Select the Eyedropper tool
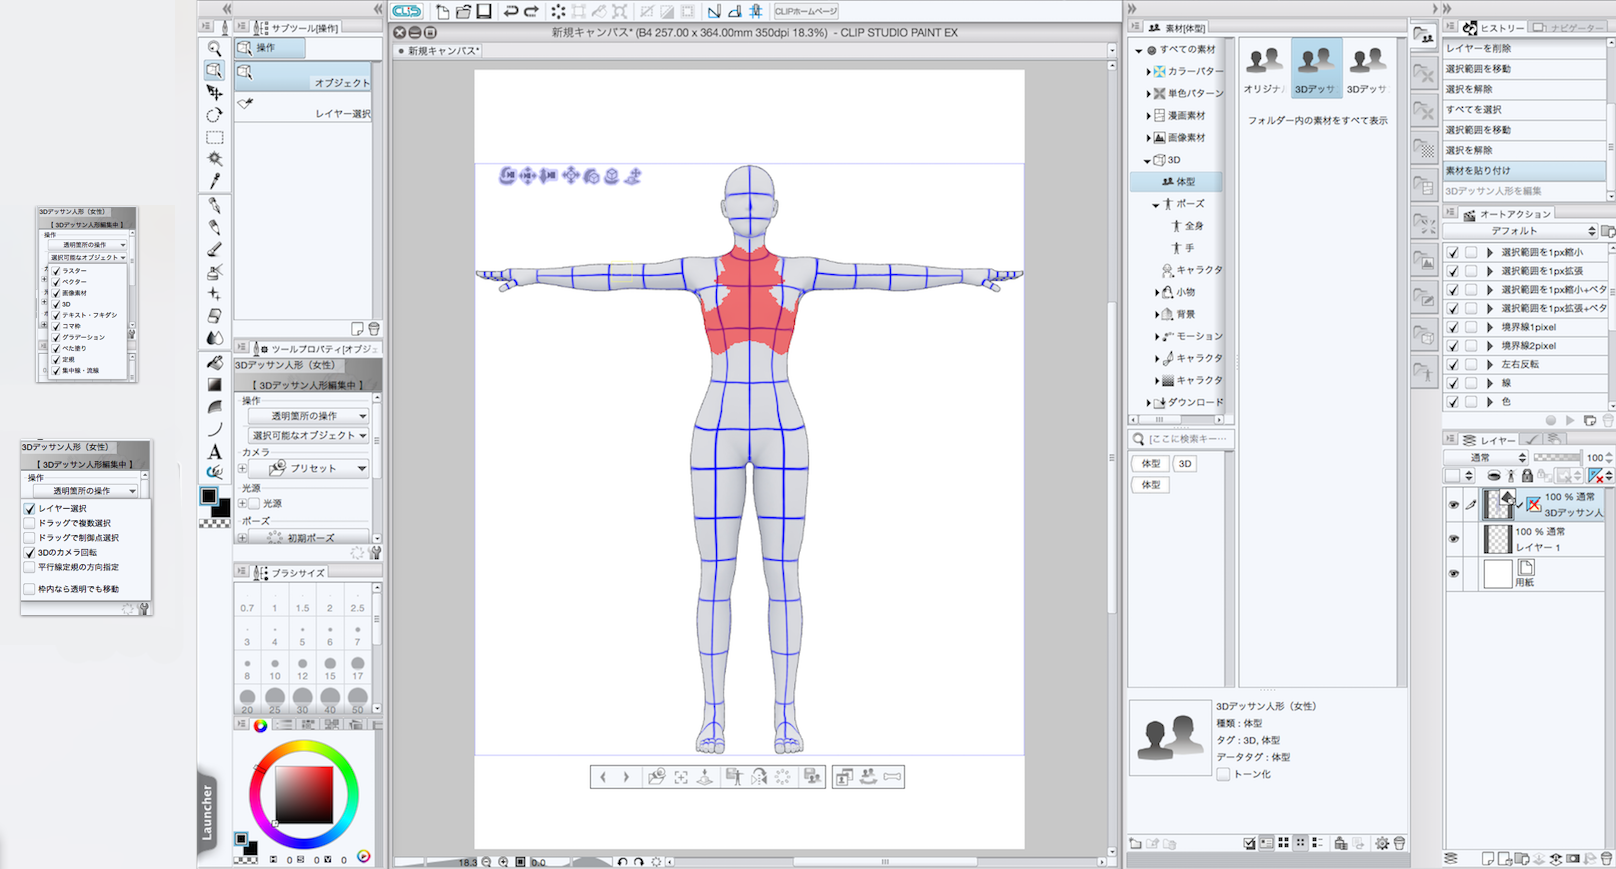Image resolution: width=1616 pixels, height=869 pixels. (214, 181)
